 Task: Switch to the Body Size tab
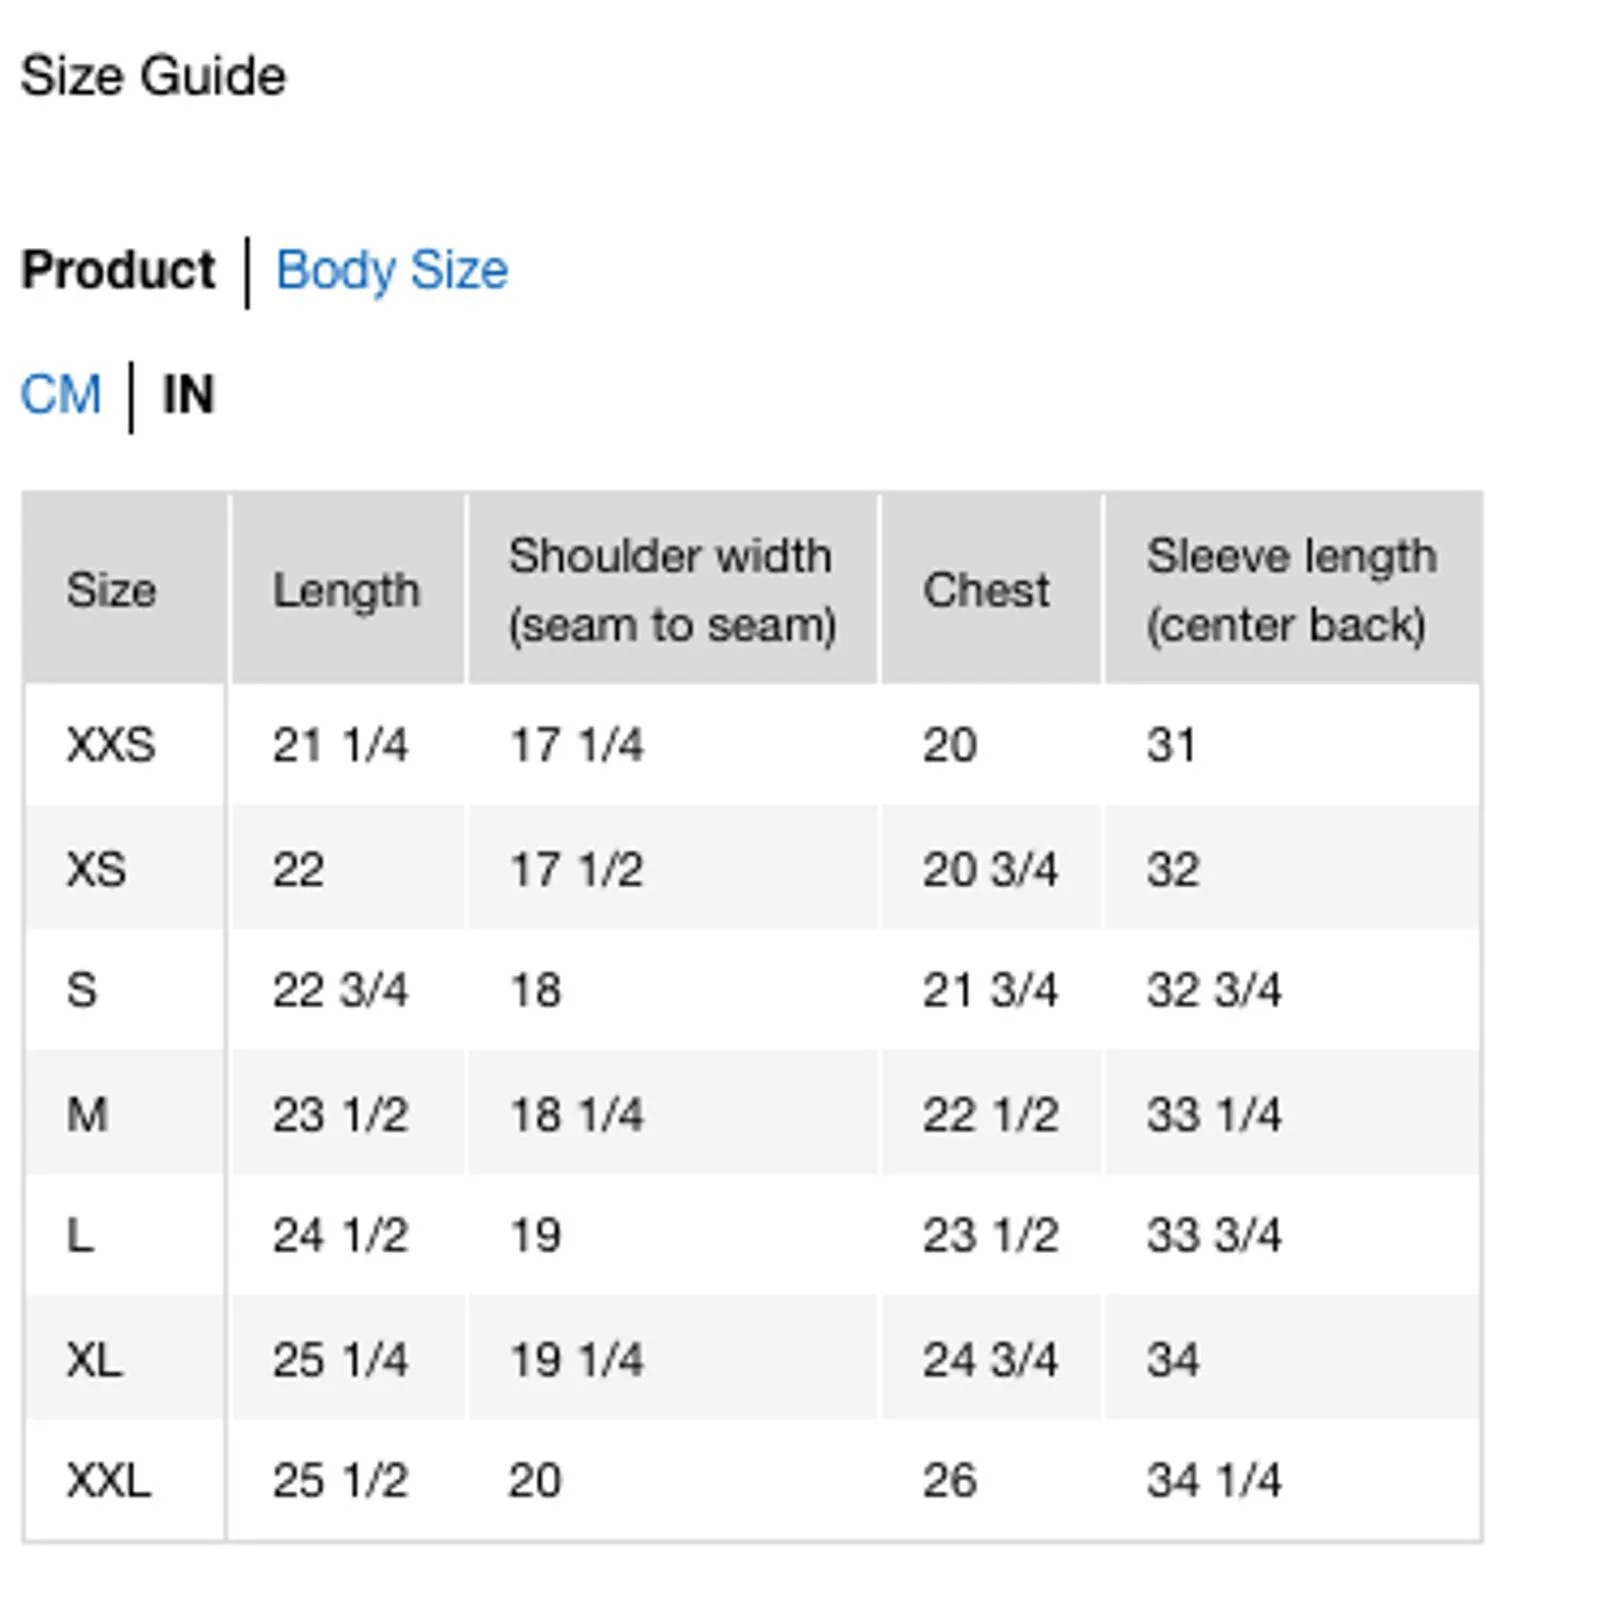[391, 270]
